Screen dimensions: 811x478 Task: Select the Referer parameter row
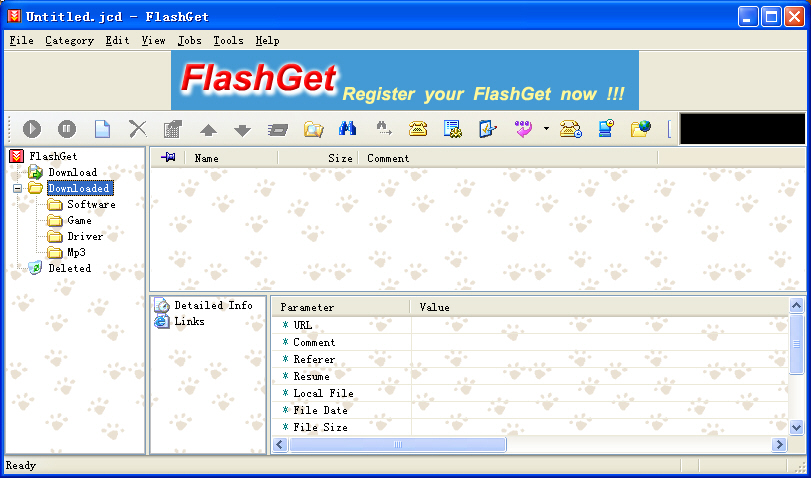(x=530, y=359)
